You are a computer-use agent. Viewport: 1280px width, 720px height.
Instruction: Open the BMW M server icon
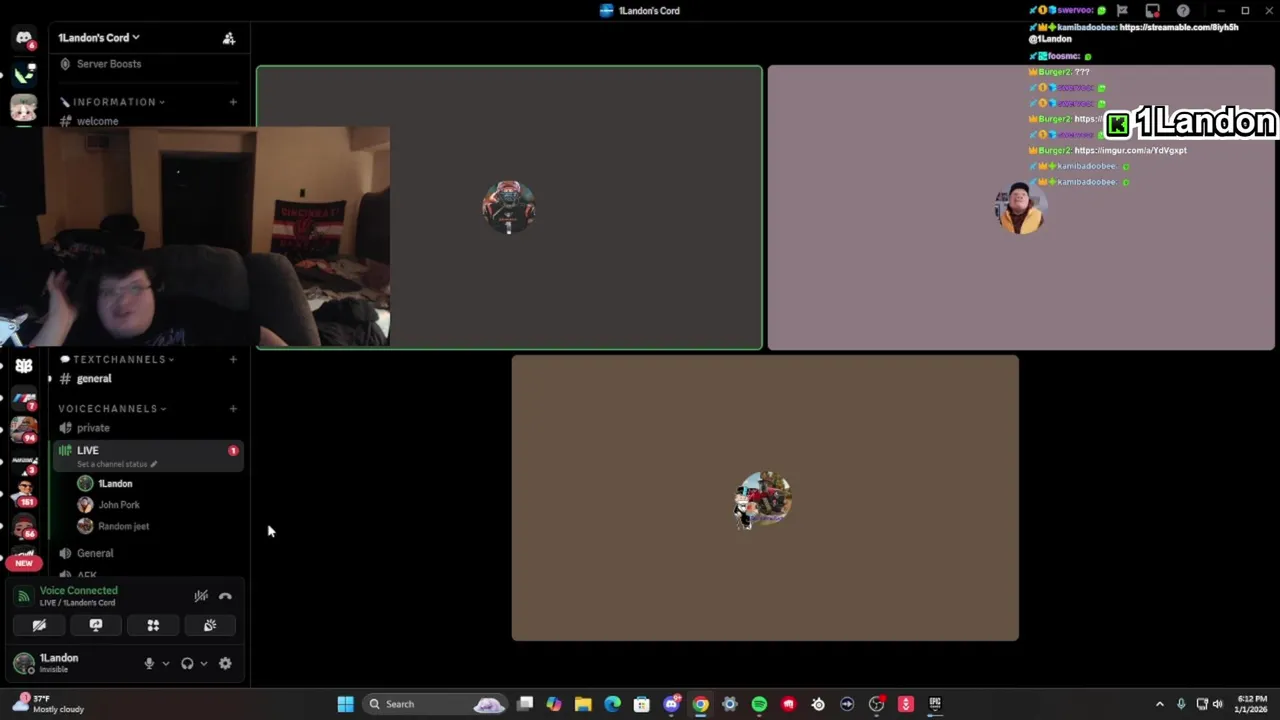pyautogui.click(x=23, y=398)
